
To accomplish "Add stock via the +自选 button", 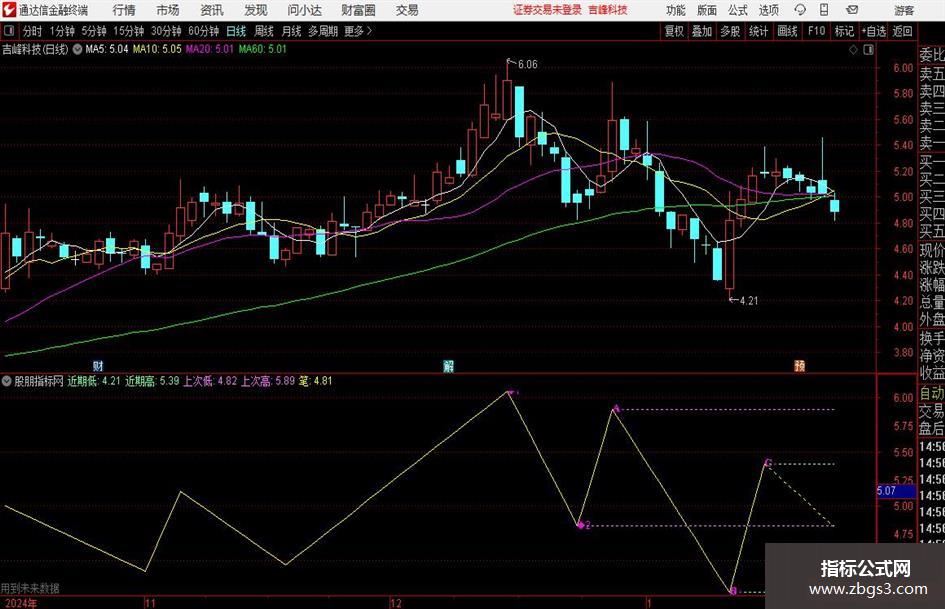I will [x=874, y=31].
